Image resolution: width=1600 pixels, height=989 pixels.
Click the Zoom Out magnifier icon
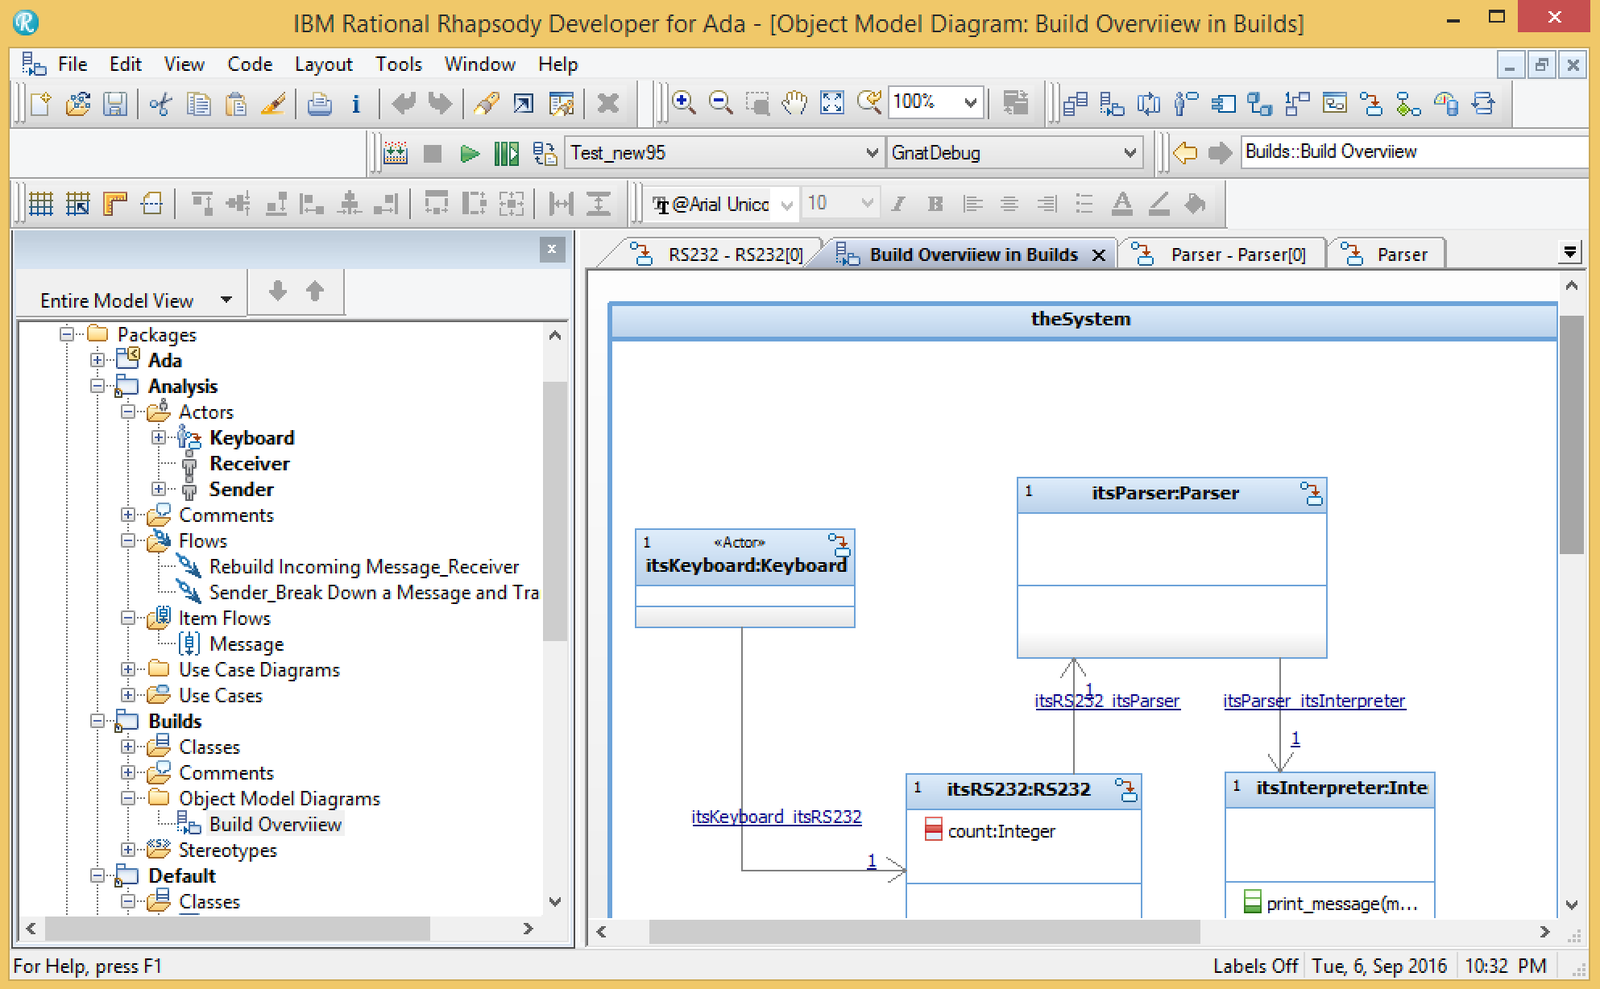[720, 103]
